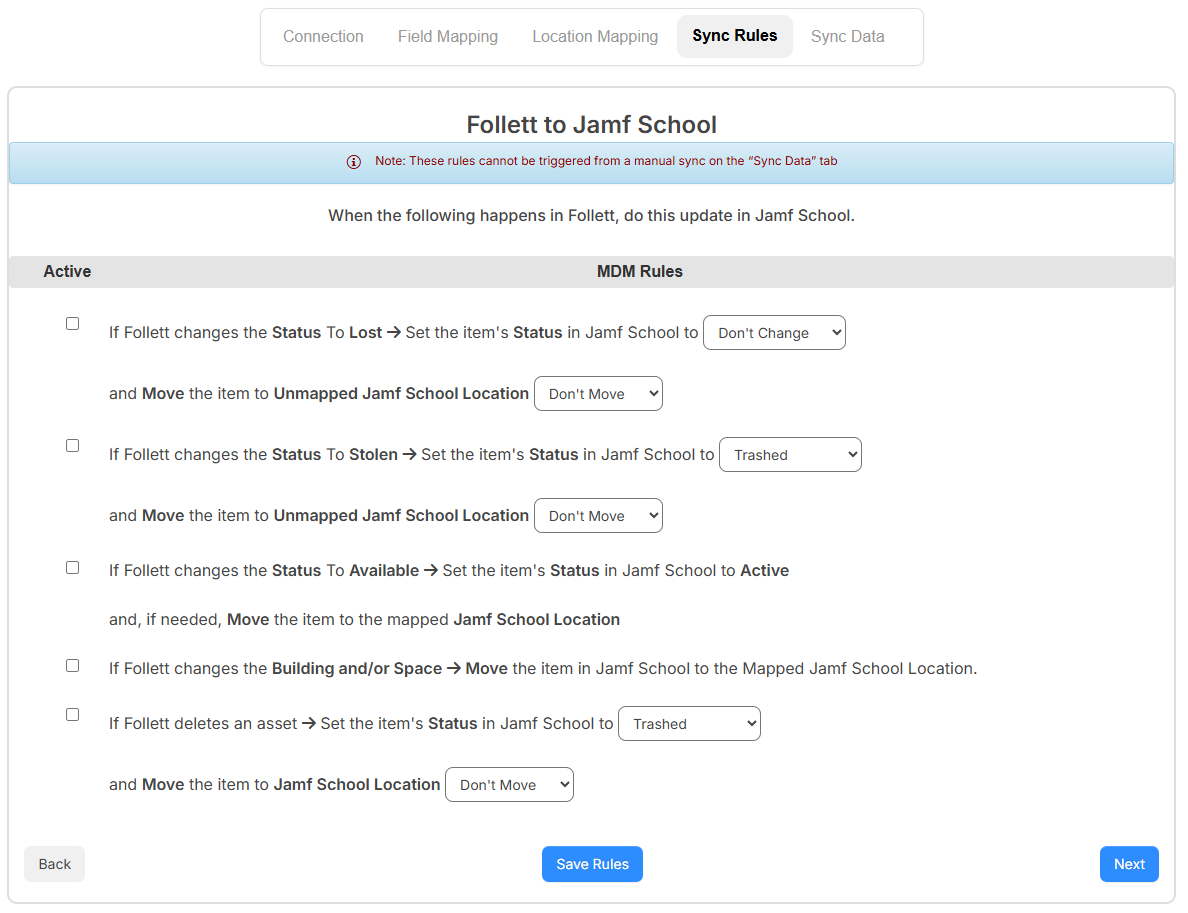The width and height of the screenshot is (1188, 913).
Task: Open the Field Mapping tab
Action: coord(447,36)
